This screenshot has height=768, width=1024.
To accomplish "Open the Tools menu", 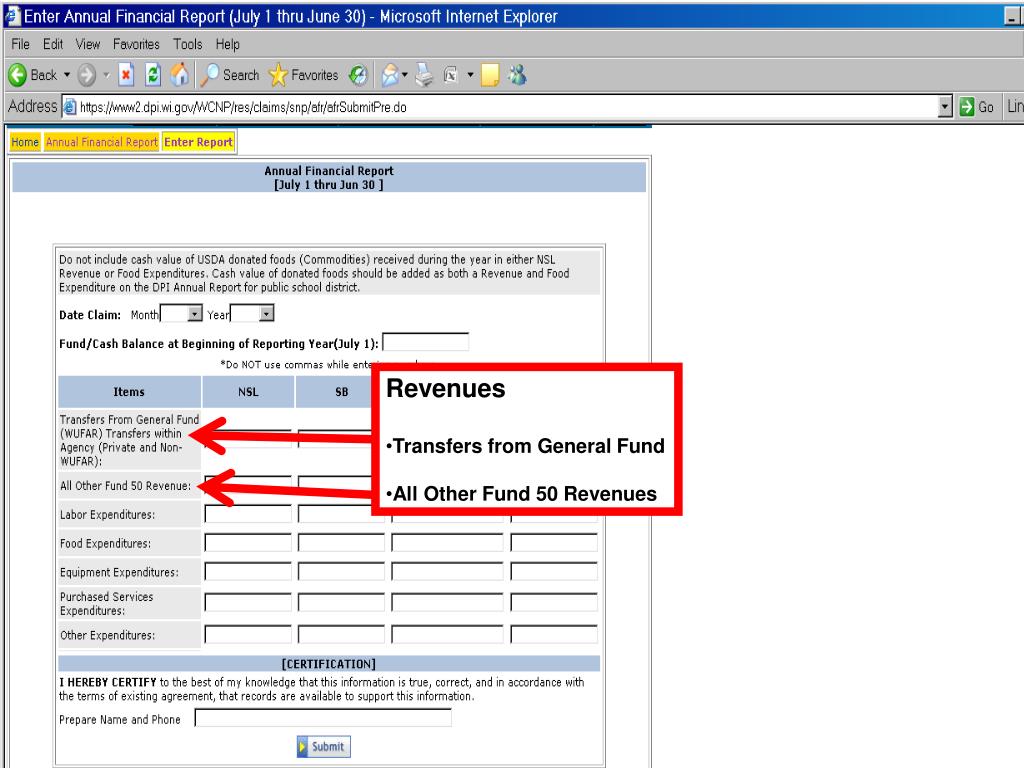I will click(187, 44).
